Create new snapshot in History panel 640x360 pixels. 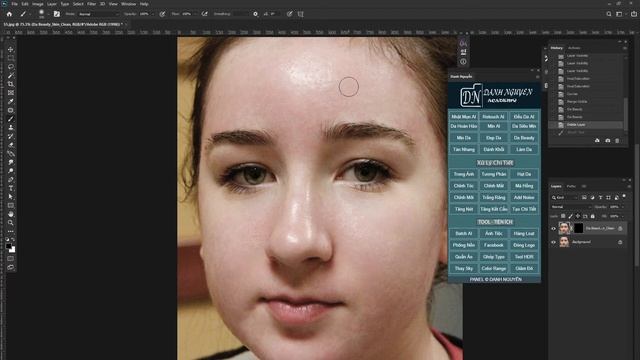tap(607, 140)
